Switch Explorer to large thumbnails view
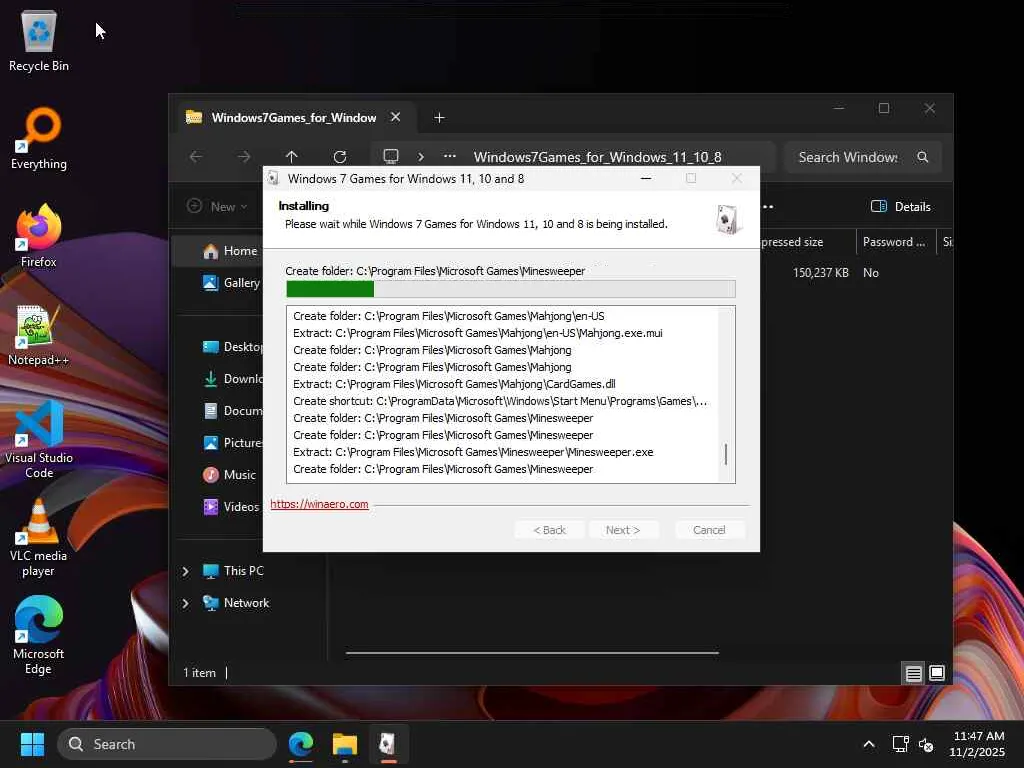 pos(936,673)
